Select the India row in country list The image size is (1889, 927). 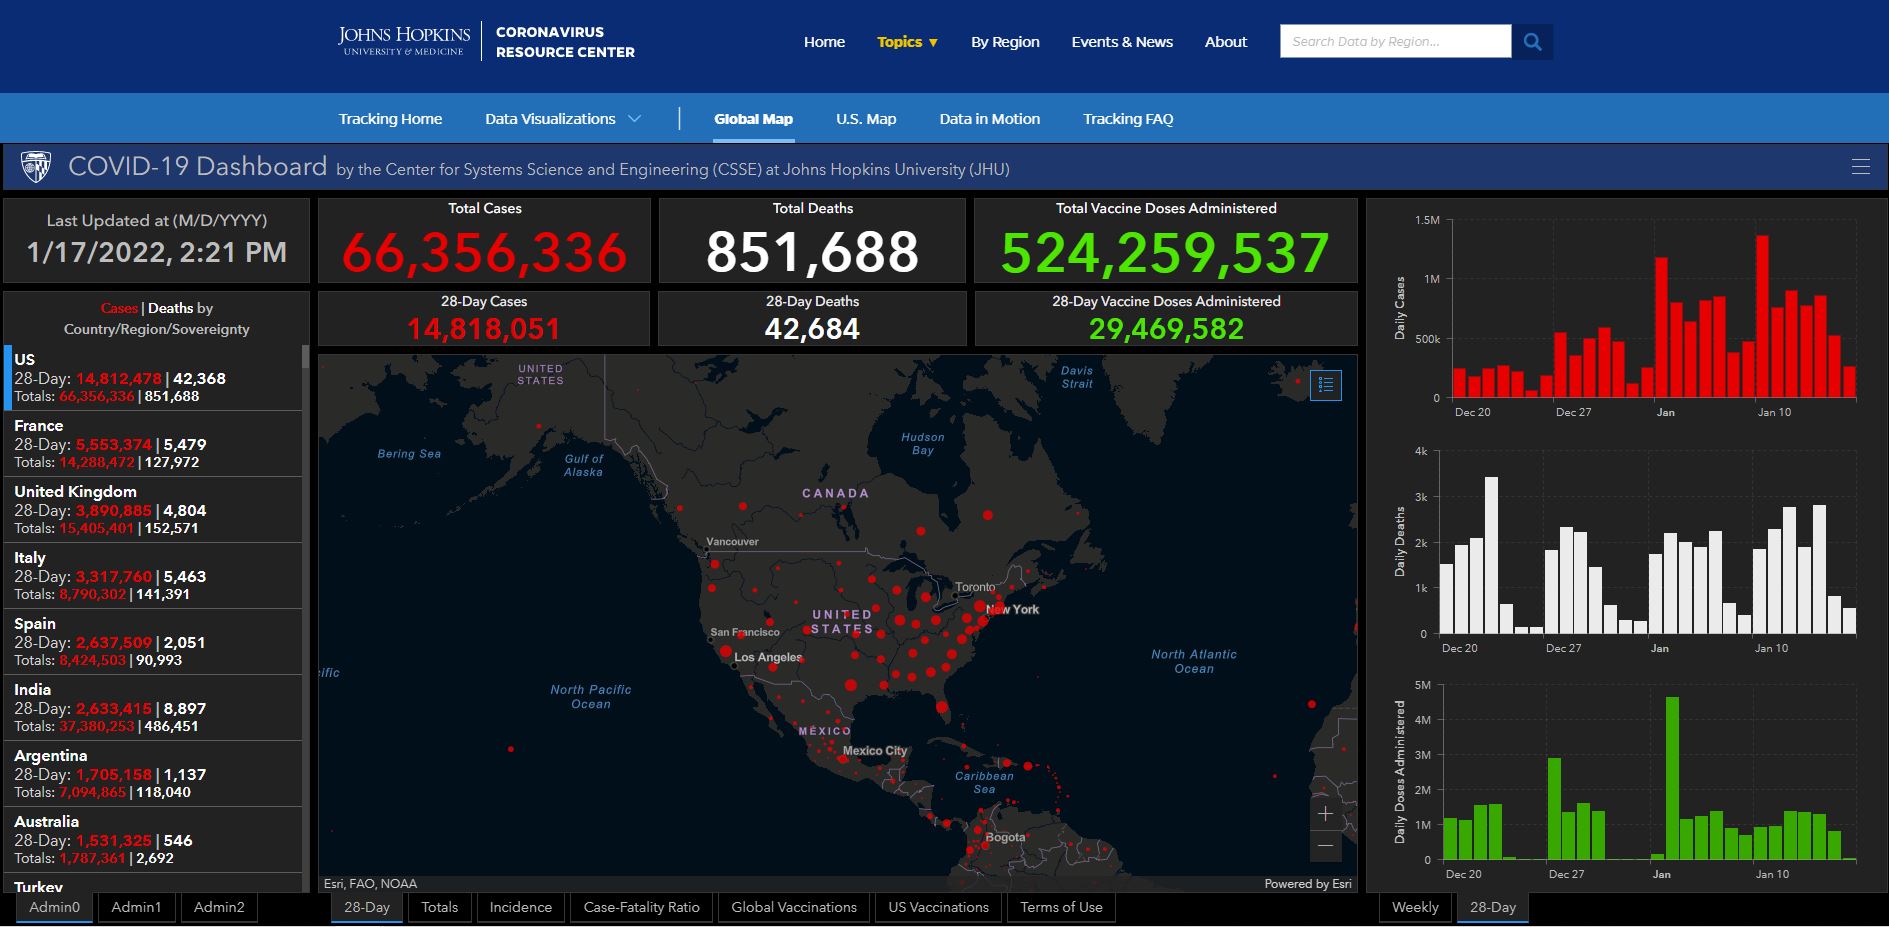155,708
